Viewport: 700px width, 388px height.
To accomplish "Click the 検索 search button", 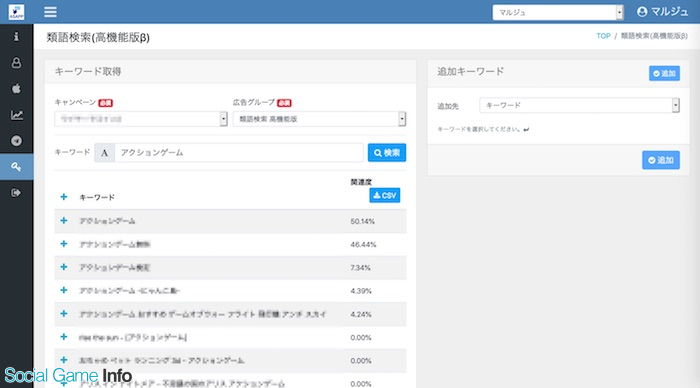I will (387, 153).
